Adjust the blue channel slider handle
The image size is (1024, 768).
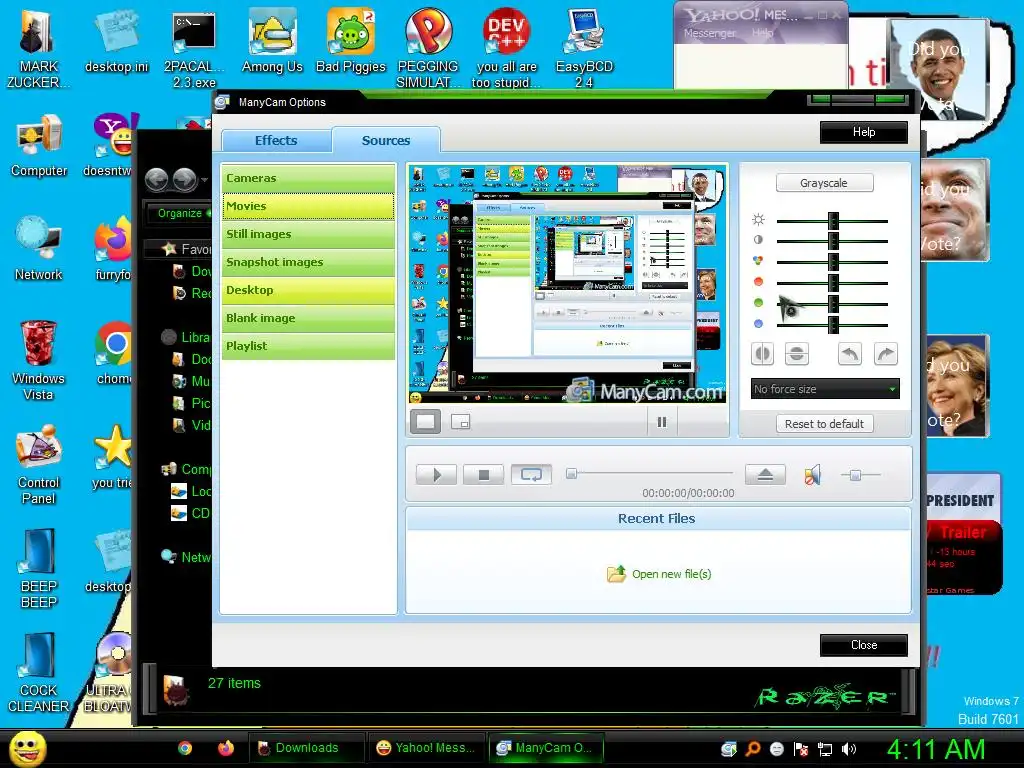(x=833, y=325)
